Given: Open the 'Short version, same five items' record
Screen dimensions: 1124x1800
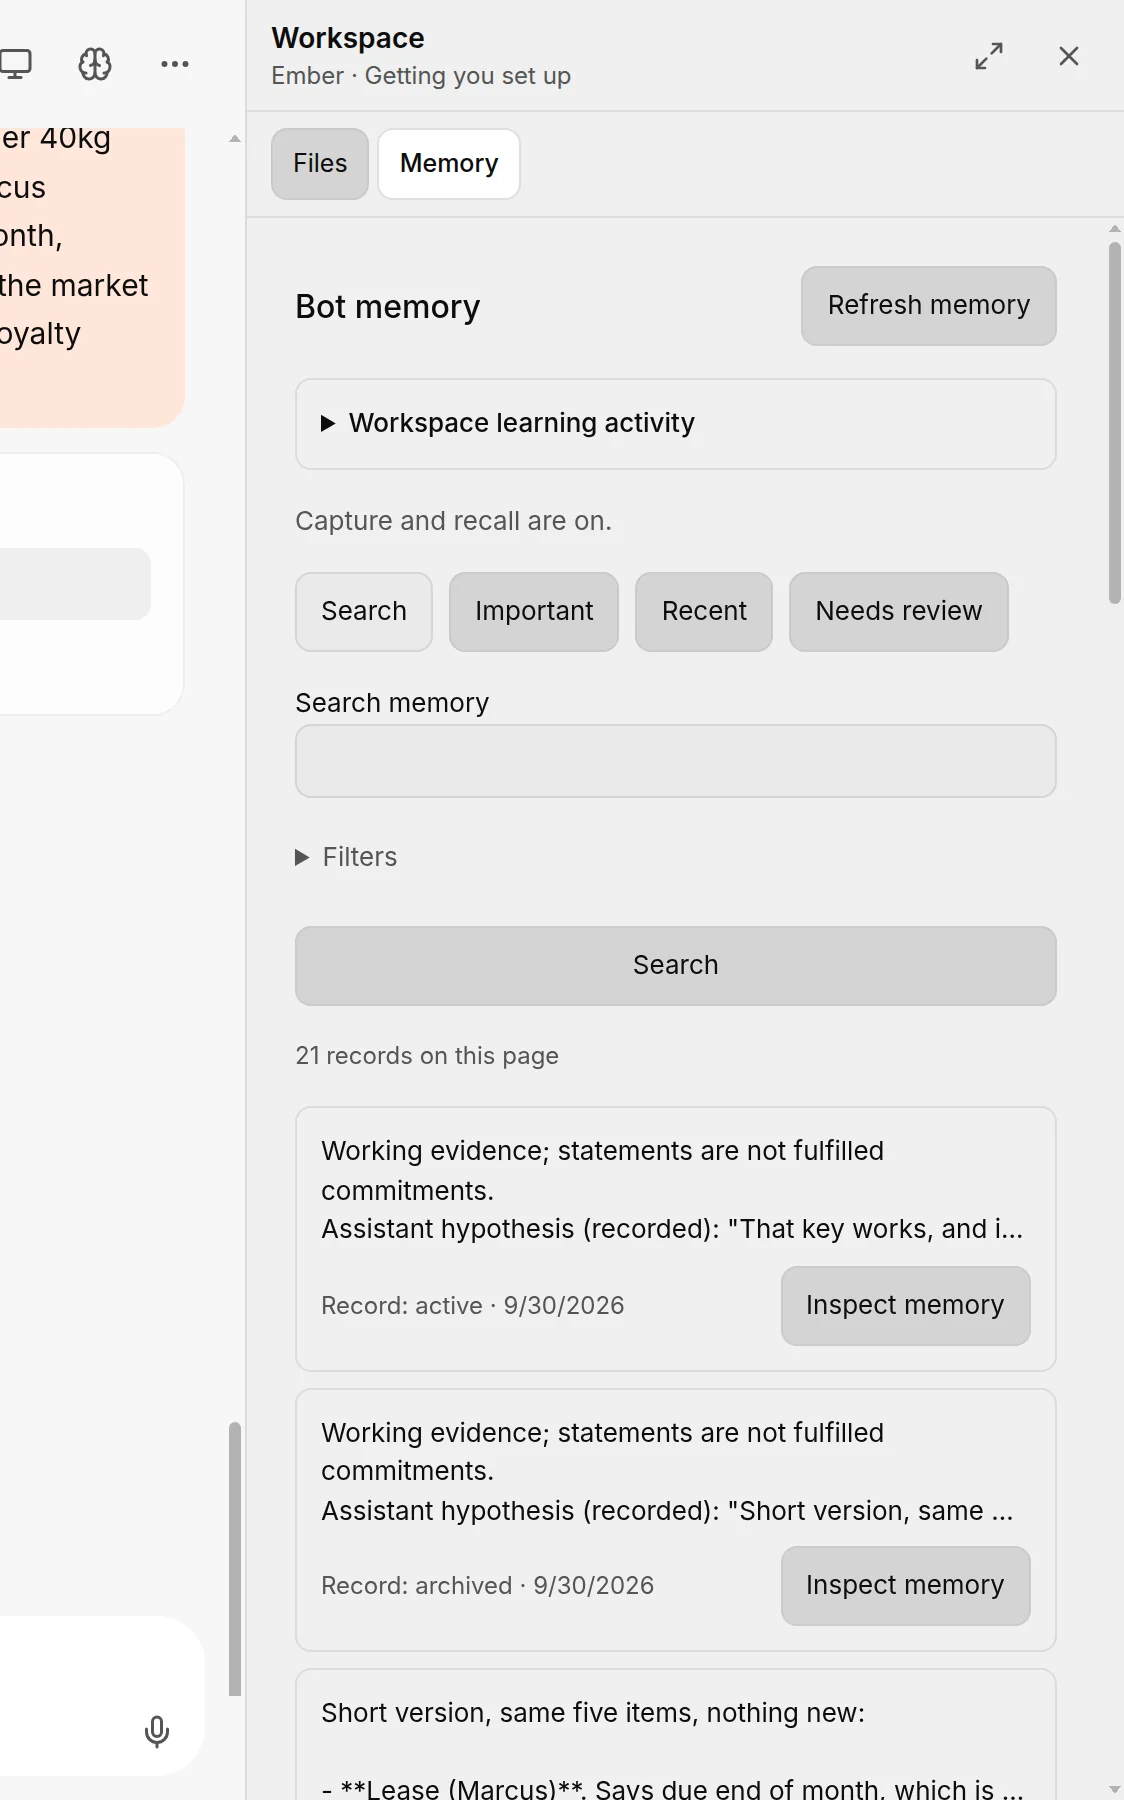Looking at the screenshot, I should tap(676, 1735).
